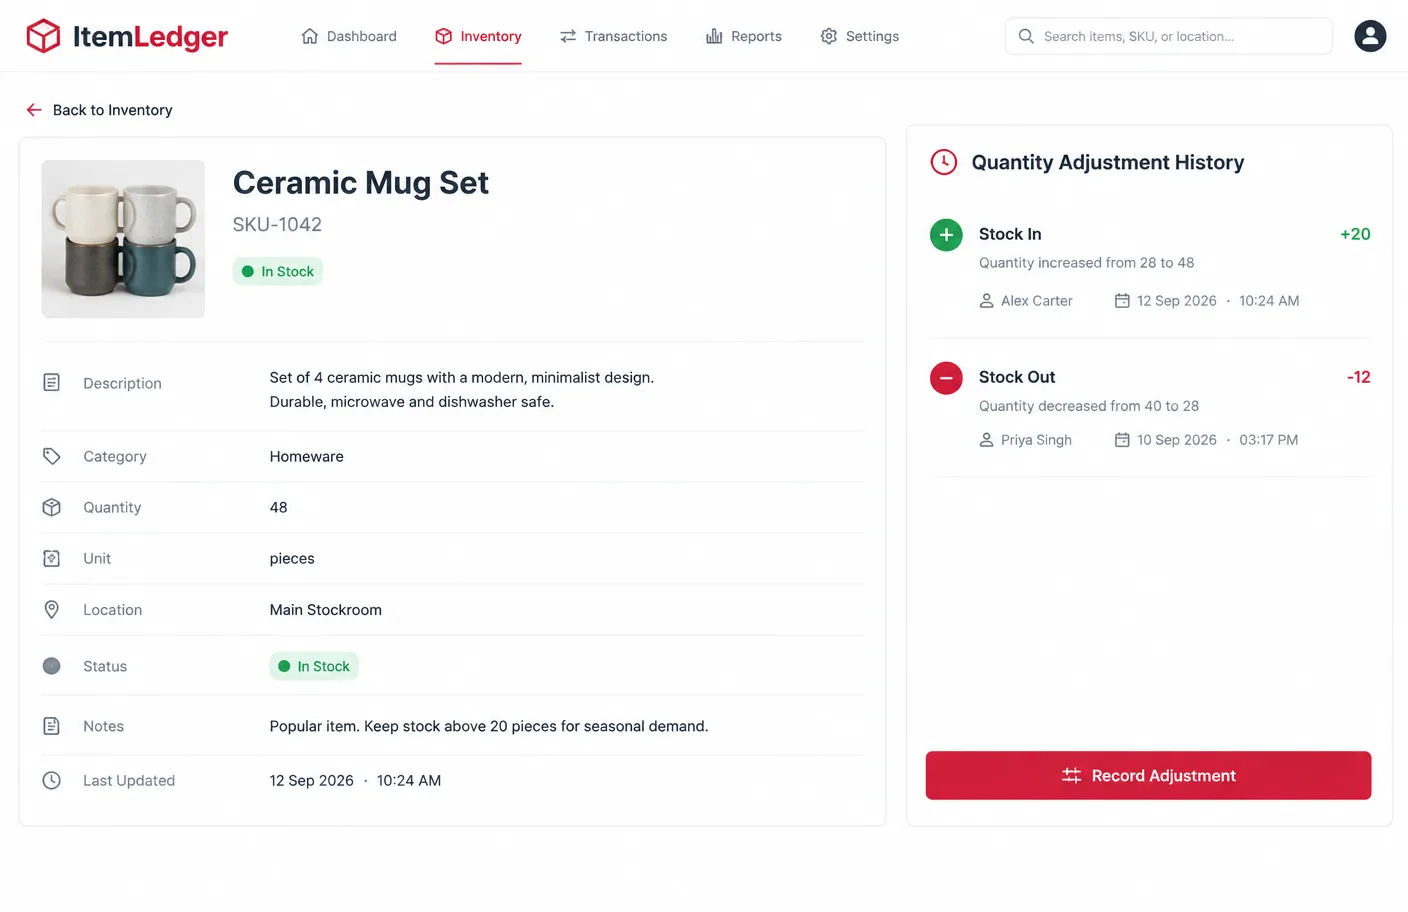Click the Category tag icon
1408x912 pixels.
(52, 456)
